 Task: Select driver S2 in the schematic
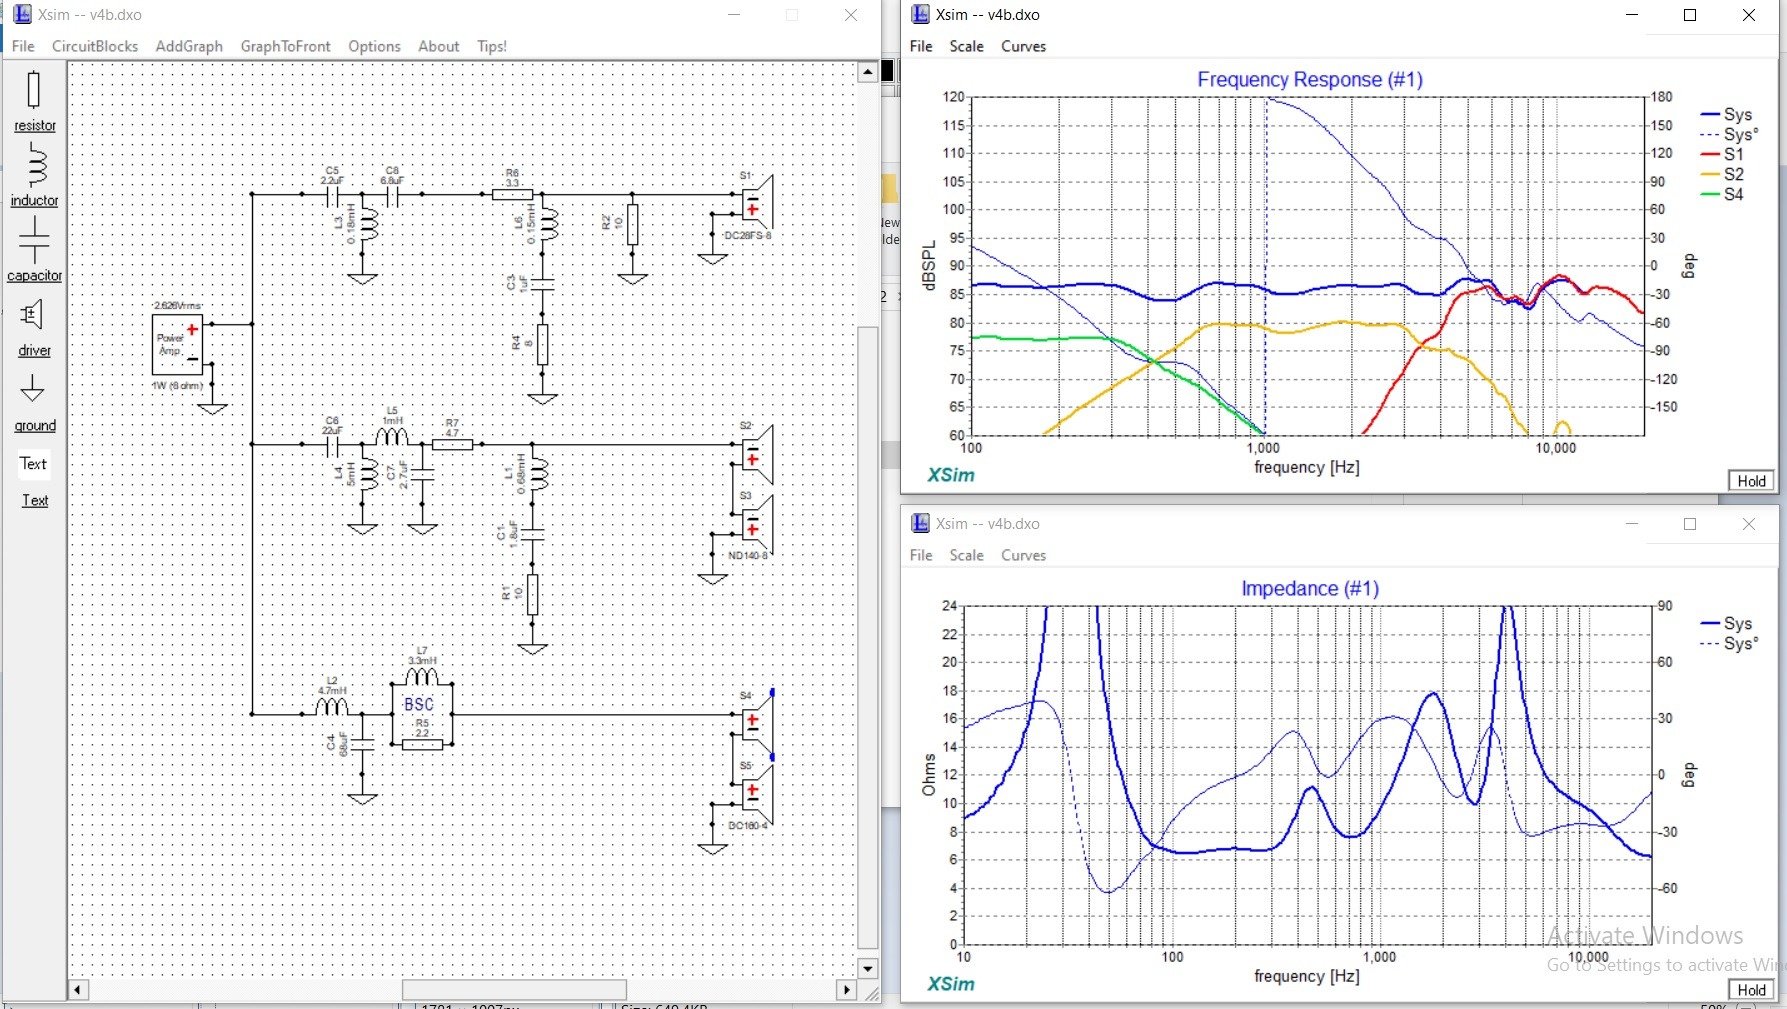click(756, 454)
